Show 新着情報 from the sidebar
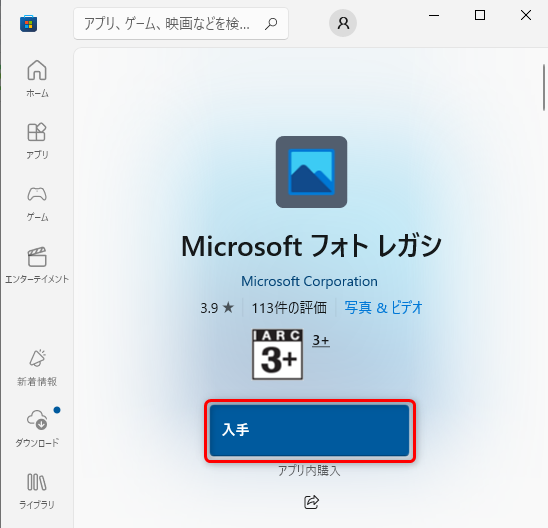Viewport: 548px width, 528px height. [37, 367]
